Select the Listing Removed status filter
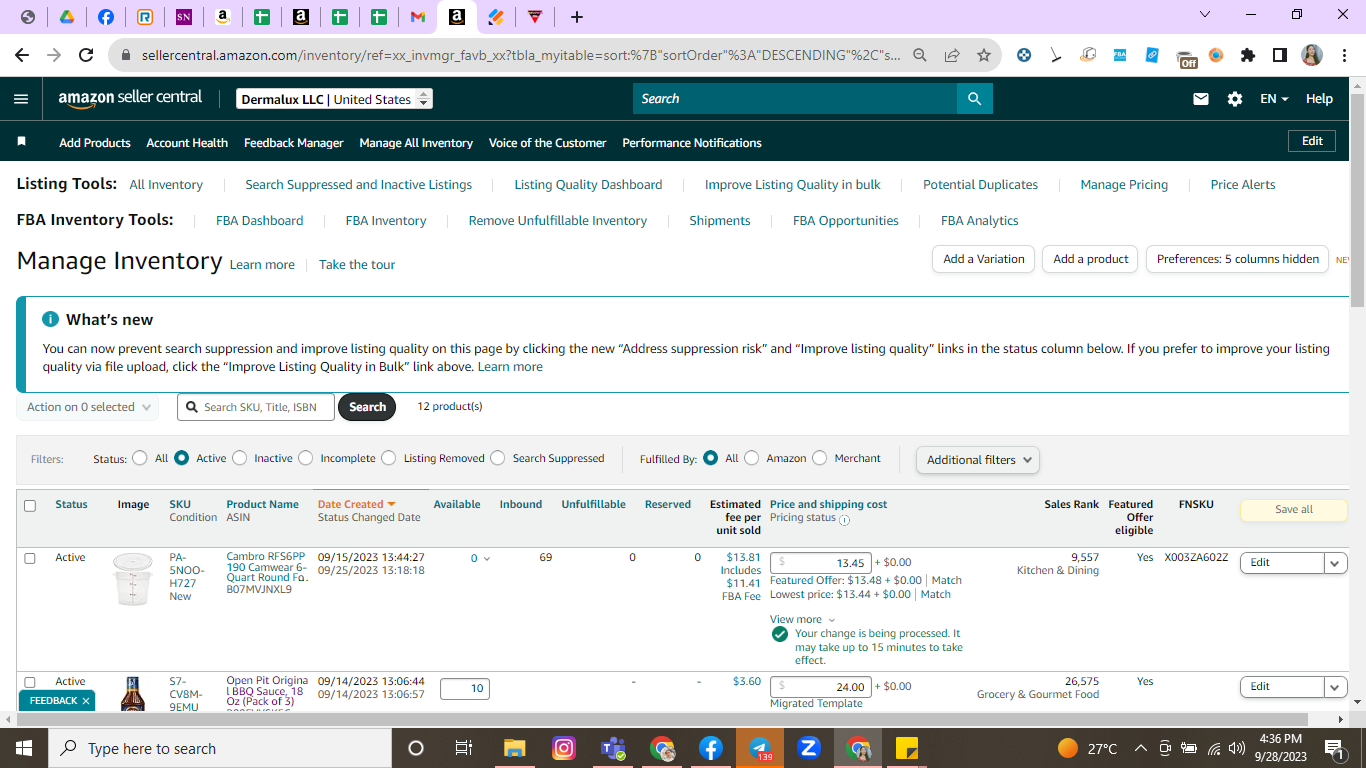The width and height of the screenshot is (1366, 768). [x=389, y=458]
